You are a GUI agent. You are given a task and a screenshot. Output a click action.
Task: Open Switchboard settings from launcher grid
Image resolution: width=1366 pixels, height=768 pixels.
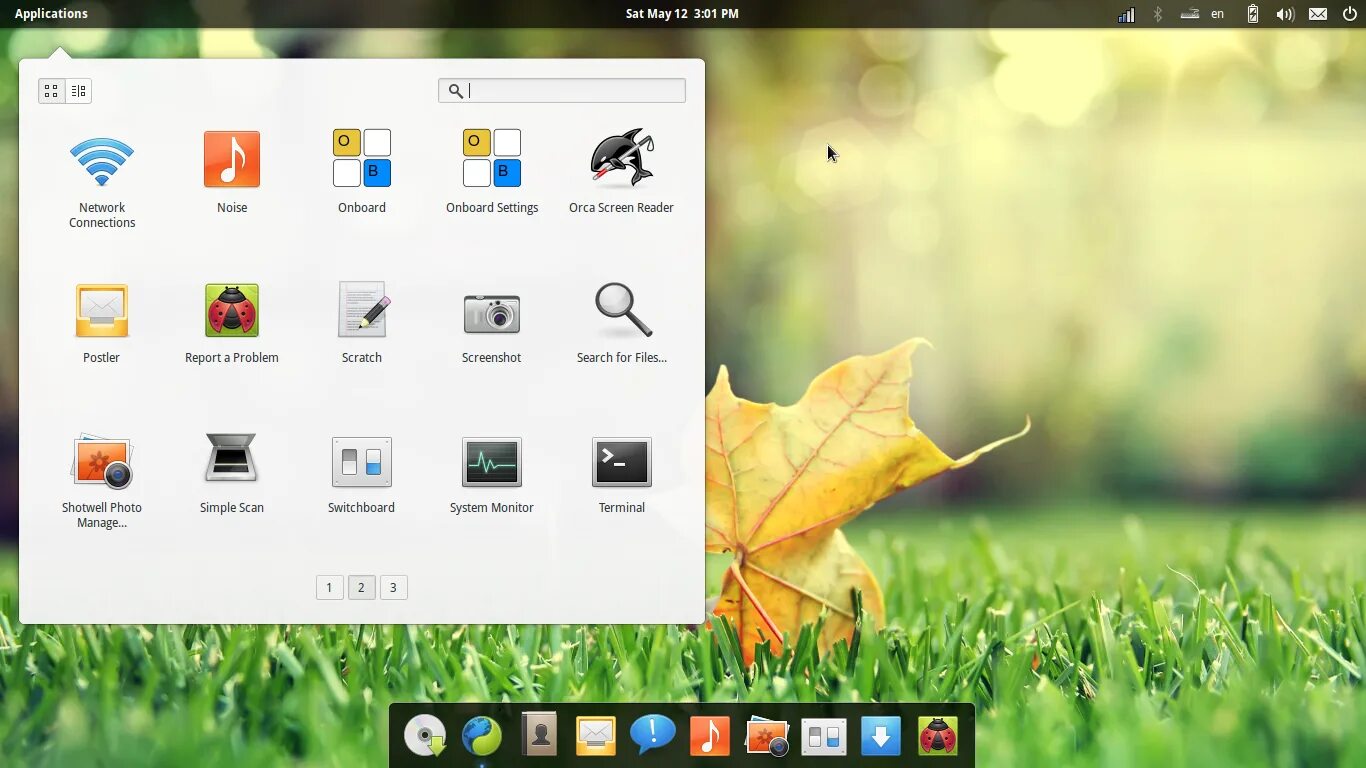[361, 474]
